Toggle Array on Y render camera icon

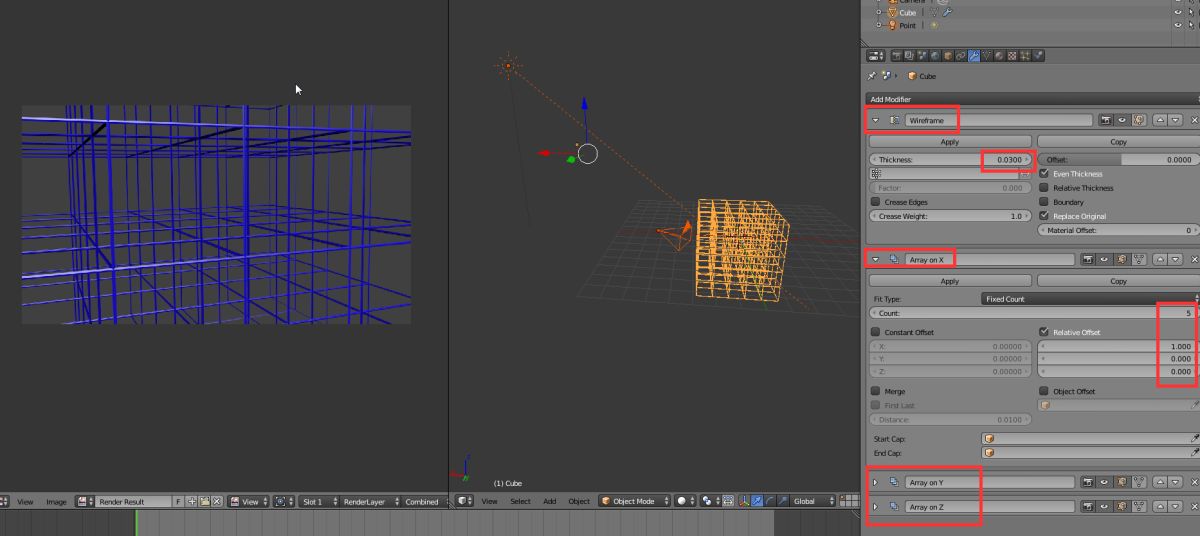click(x=1088, y=482)
